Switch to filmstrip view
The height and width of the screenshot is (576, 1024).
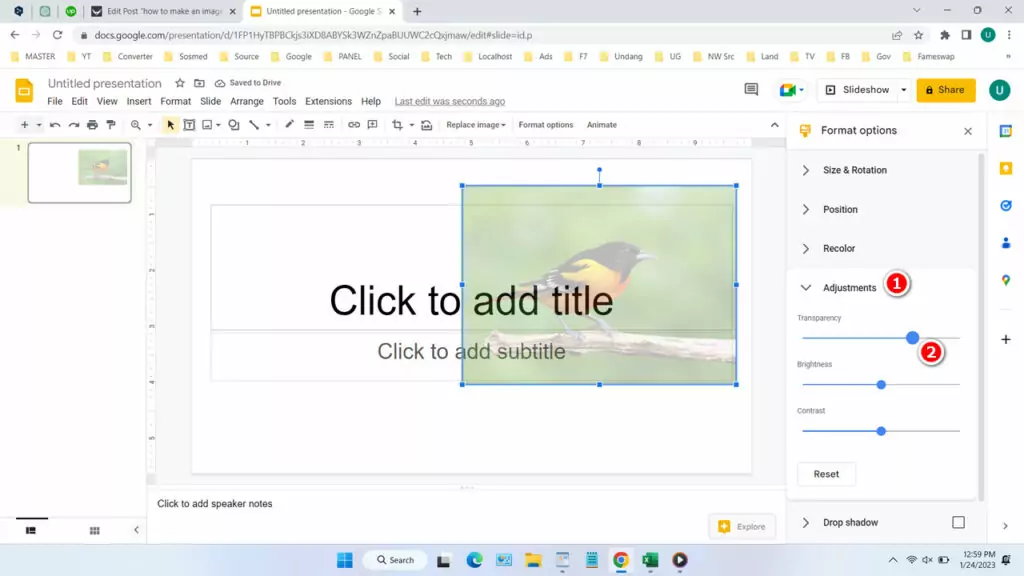(31, 530)
